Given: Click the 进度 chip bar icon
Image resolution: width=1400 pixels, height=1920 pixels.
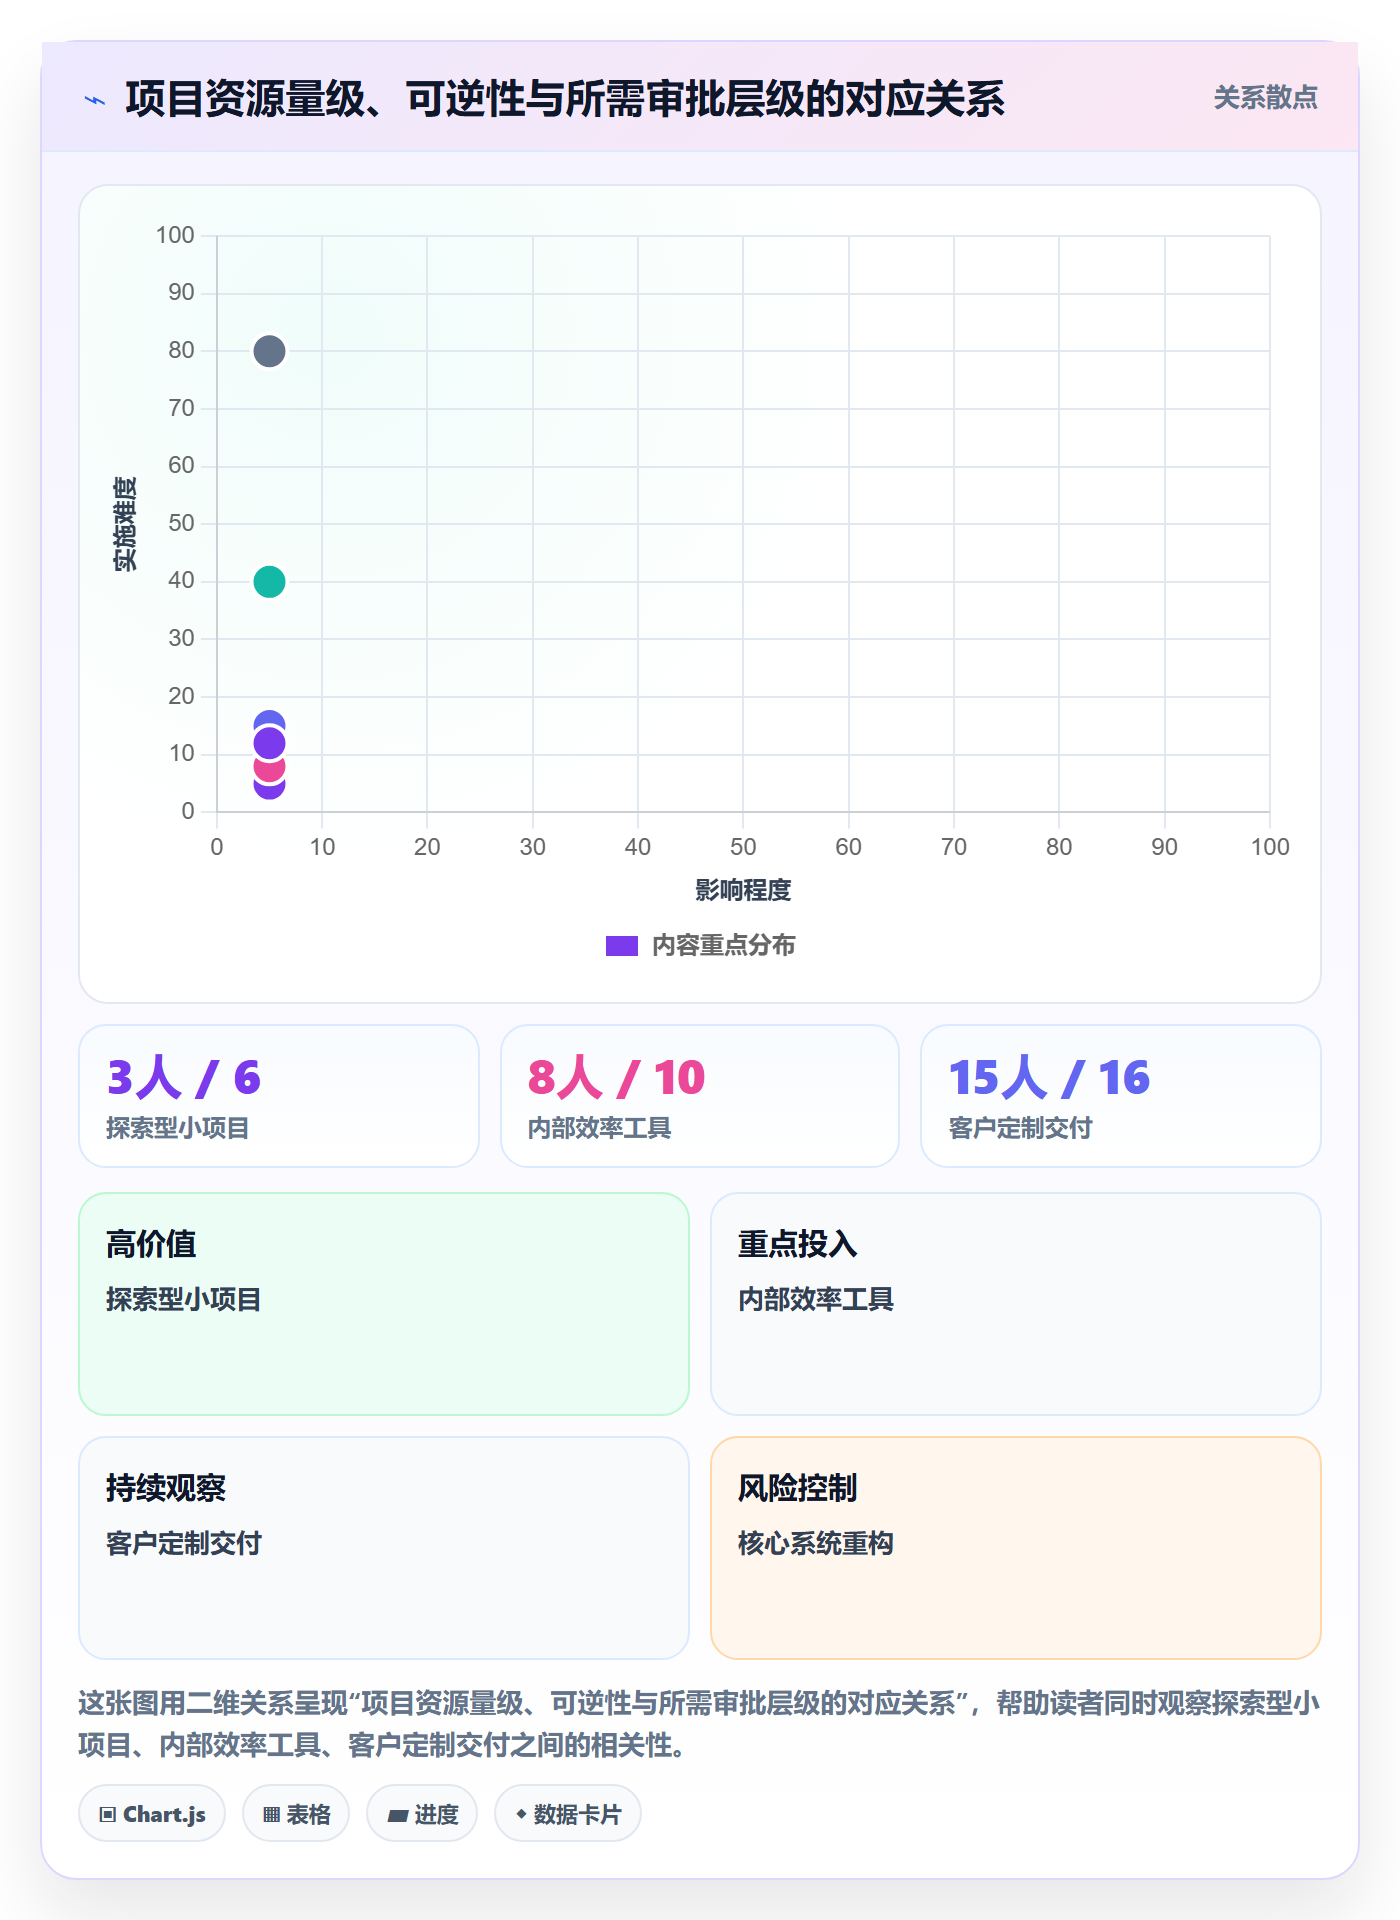Looking at the screenshot, I should point(397,1815).
